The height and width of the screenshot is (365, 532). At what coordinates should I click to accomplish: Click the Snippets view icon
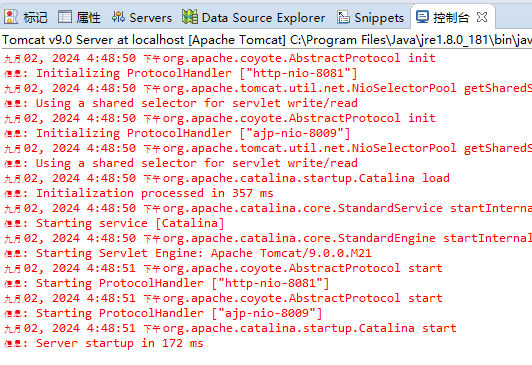[343, 17]
